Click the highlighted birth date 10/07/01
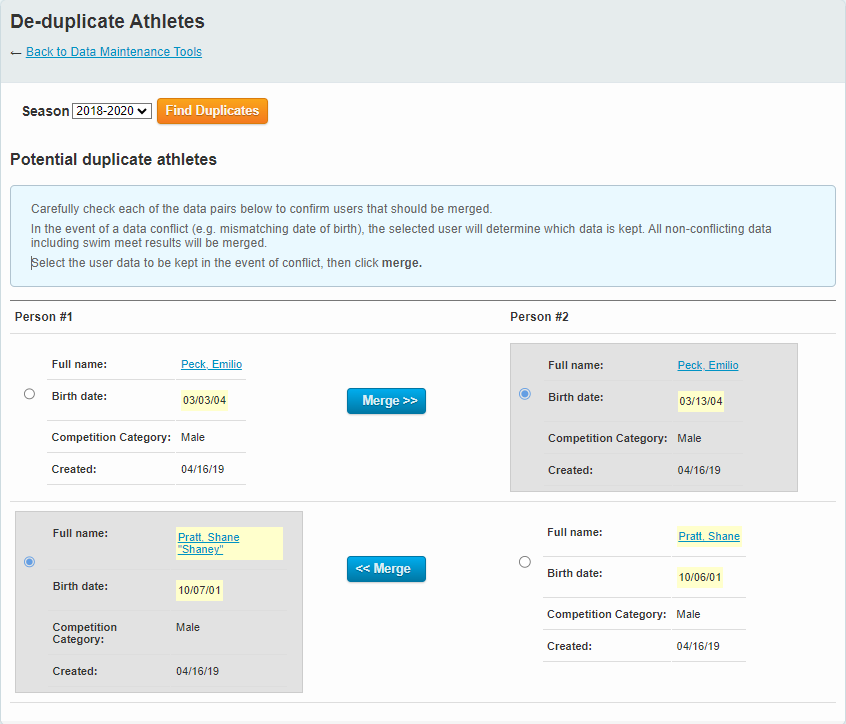 [200, 591]
